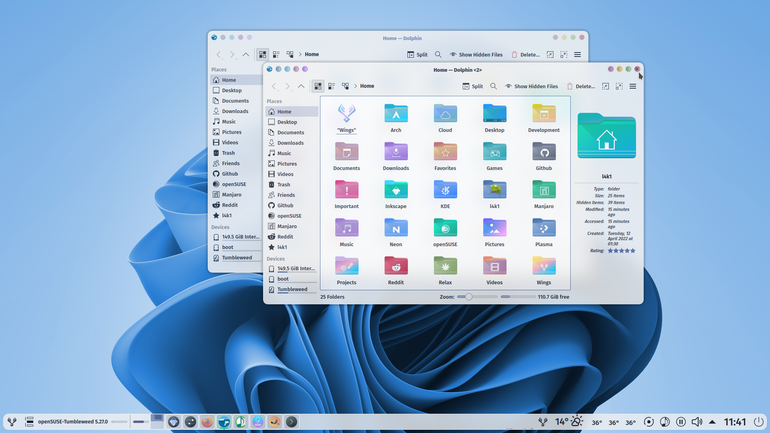This screenshot has height=433, width=770.
Task: Switch to Icons view mode in front Dolphin
Action: click(x=318, y=86)
